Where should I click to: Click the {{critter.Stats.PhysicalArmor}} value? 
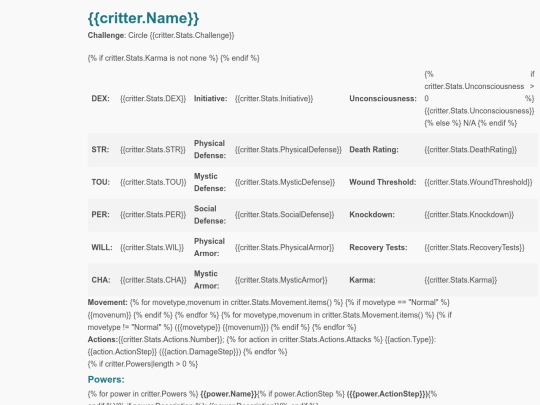[284, 248]
